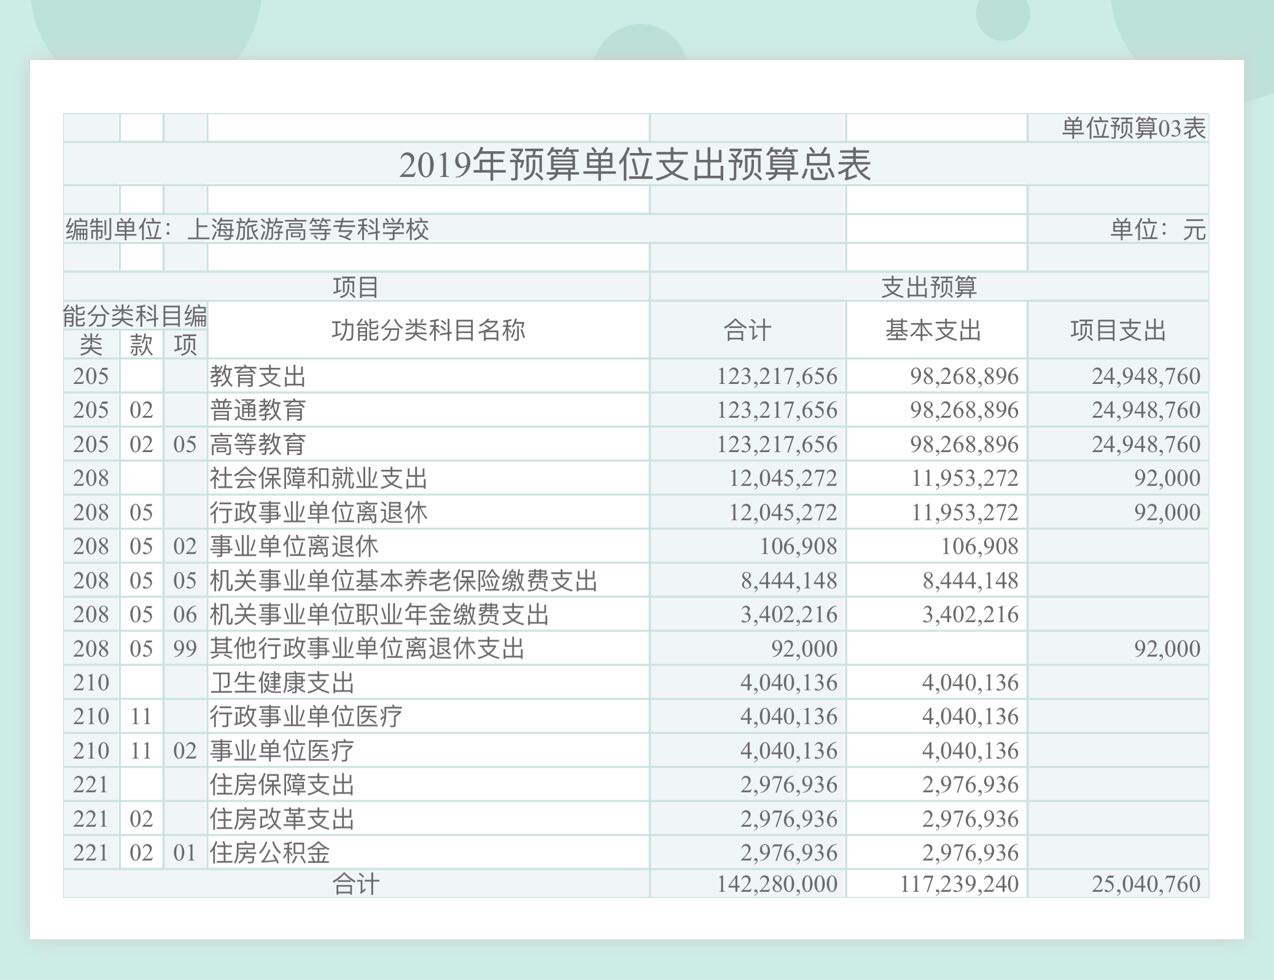Click the title 2019年预算单位支出预算总表
The height and width of the screenshot is (980, 1274).
[x=635, y=165]
